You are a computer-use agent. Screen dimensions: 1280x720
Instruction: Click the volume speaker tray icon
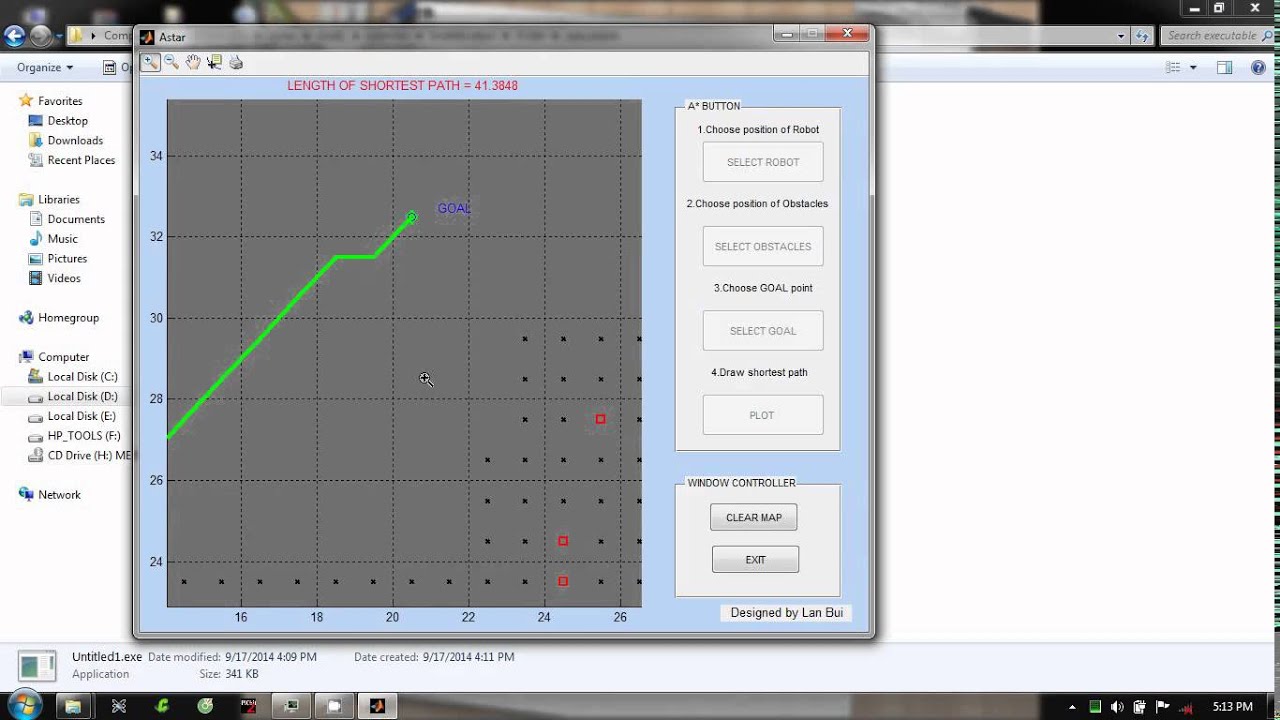[1117, 707]
